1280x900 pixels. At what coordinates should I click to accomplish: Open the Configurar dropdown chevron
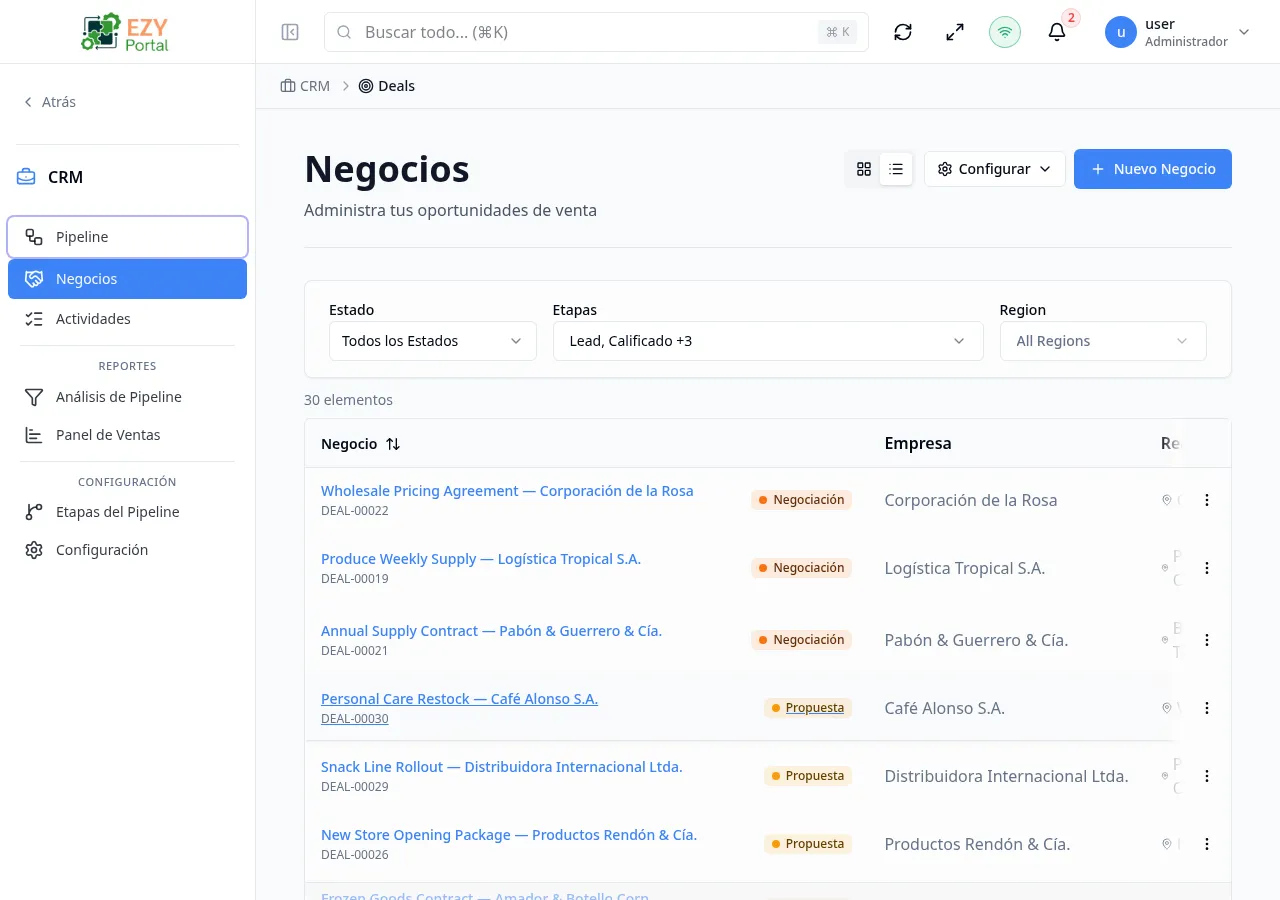pos(1045,169)
